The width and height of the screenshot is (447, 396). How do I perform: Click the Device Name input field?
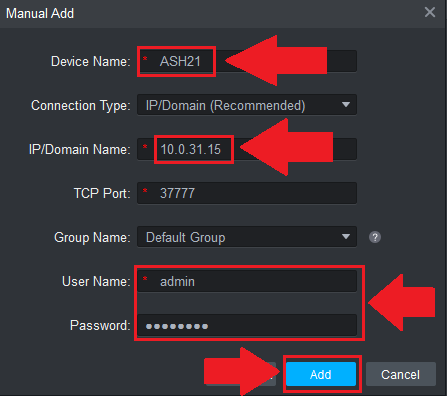click(x=247, y=61)
